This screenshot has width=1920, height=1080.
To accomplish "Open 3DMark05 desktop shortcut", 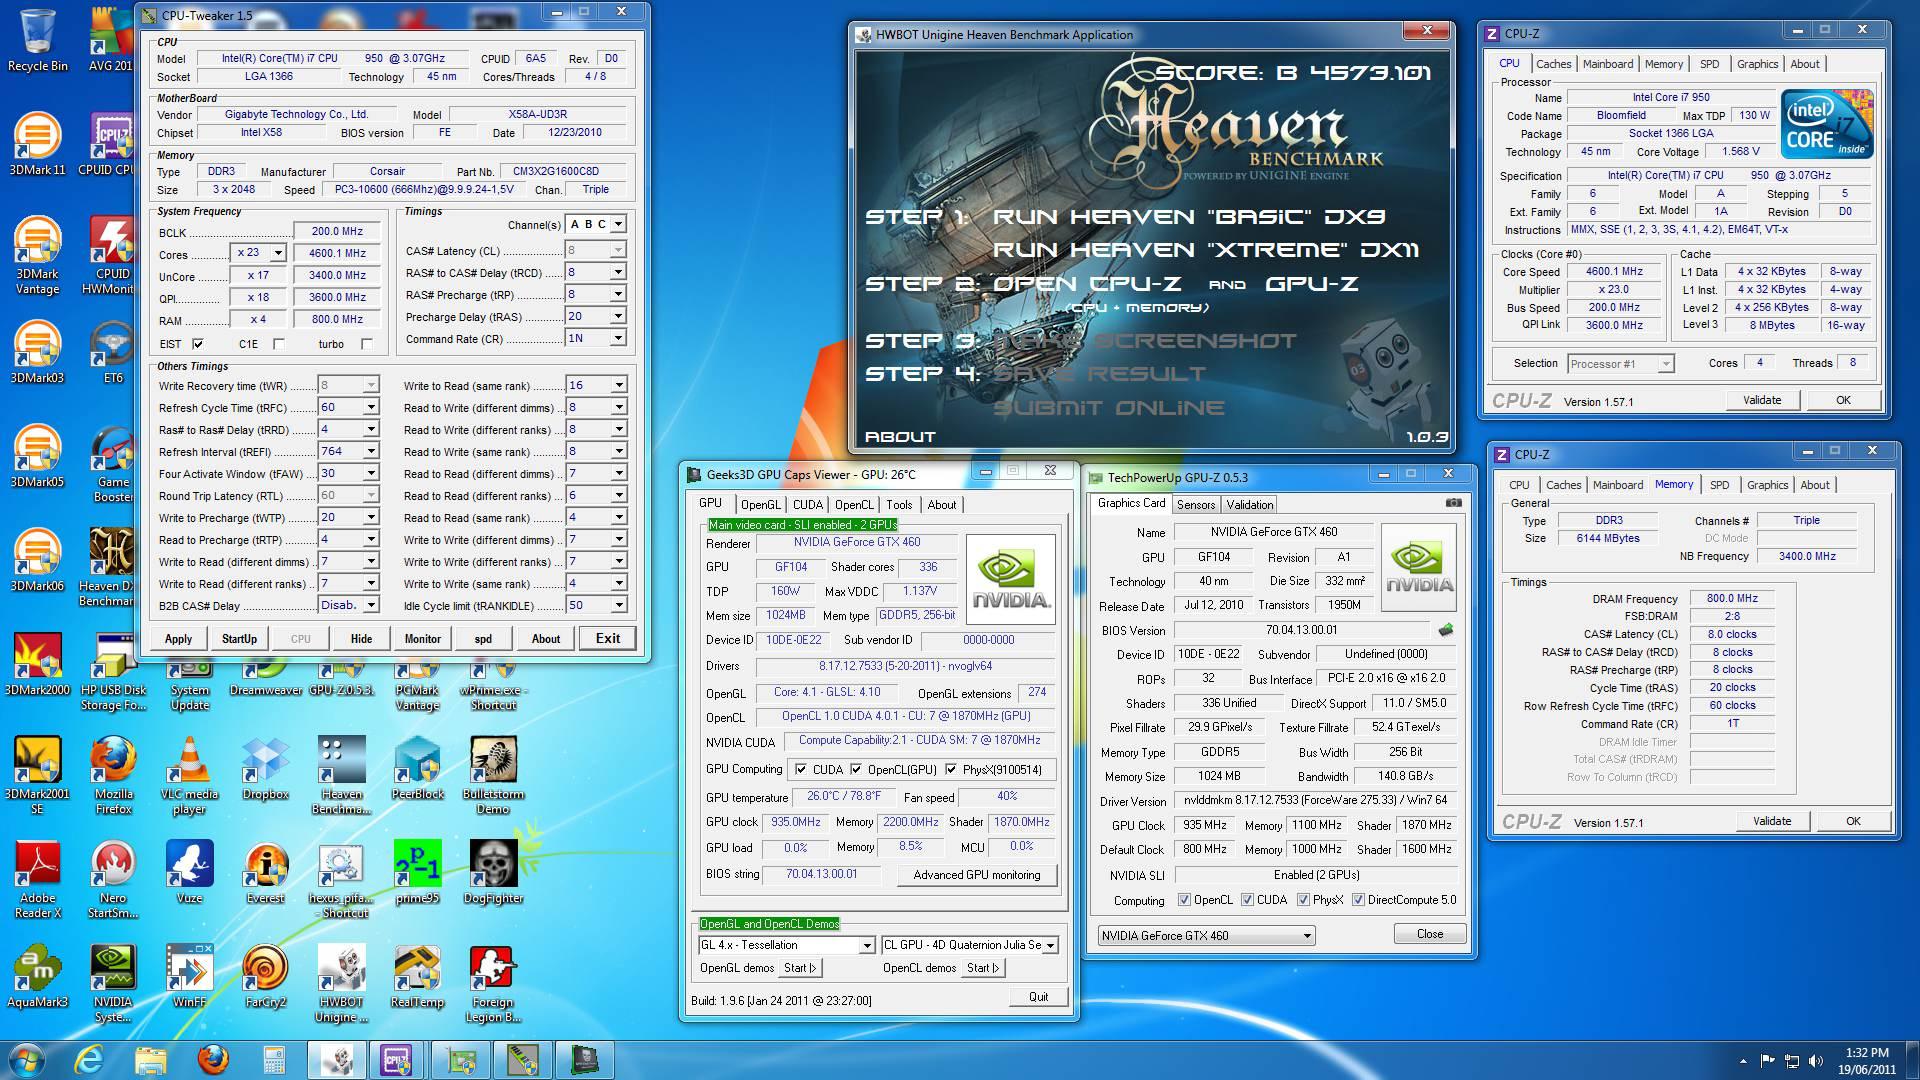I will tap(37, 456).
